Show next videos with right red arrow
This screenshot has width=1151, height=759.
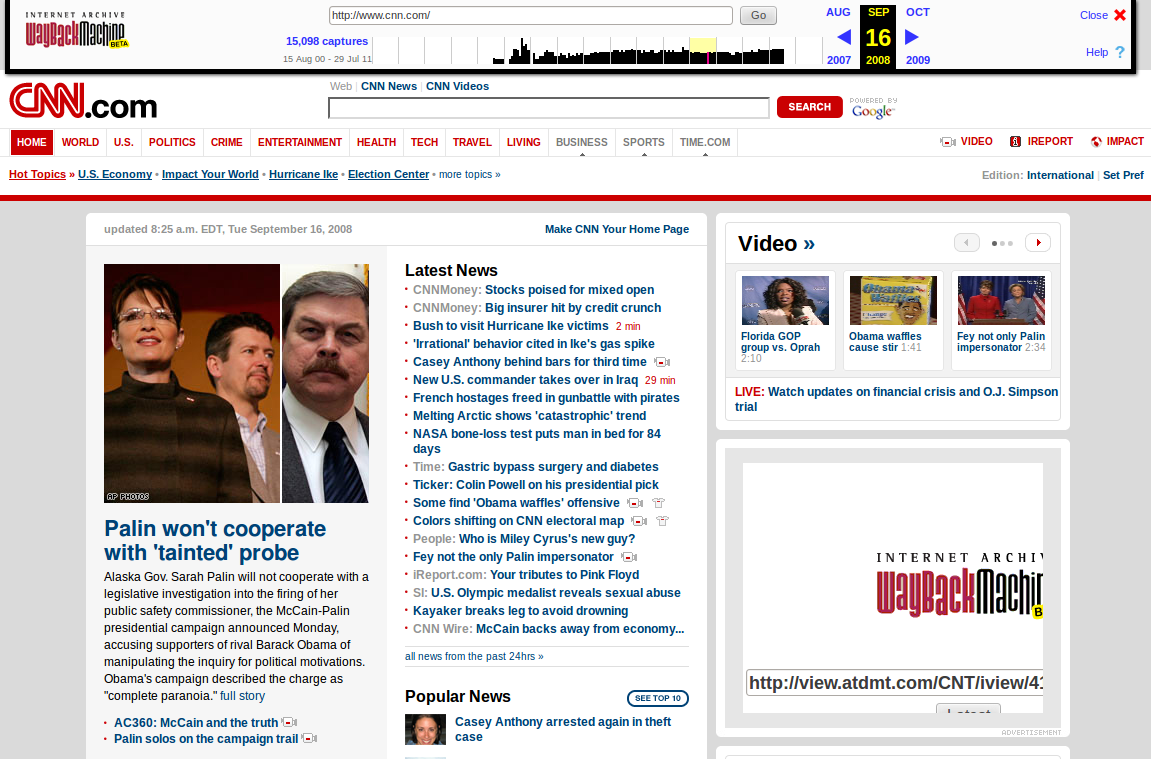(1038, 242)
